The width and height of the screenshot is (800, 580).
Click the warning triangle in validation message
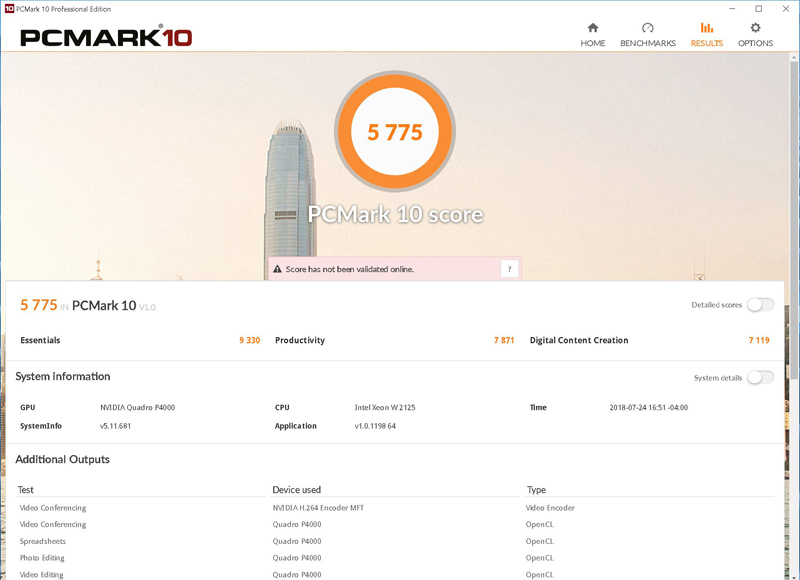click(x=278, y=269)
